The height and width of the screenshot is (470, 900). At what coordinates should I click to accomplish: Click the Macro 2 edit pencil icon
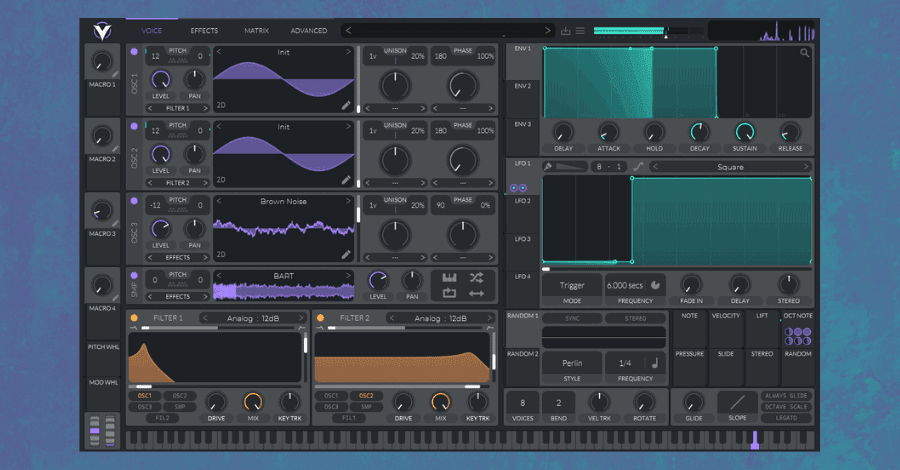(x=115, y=149)
